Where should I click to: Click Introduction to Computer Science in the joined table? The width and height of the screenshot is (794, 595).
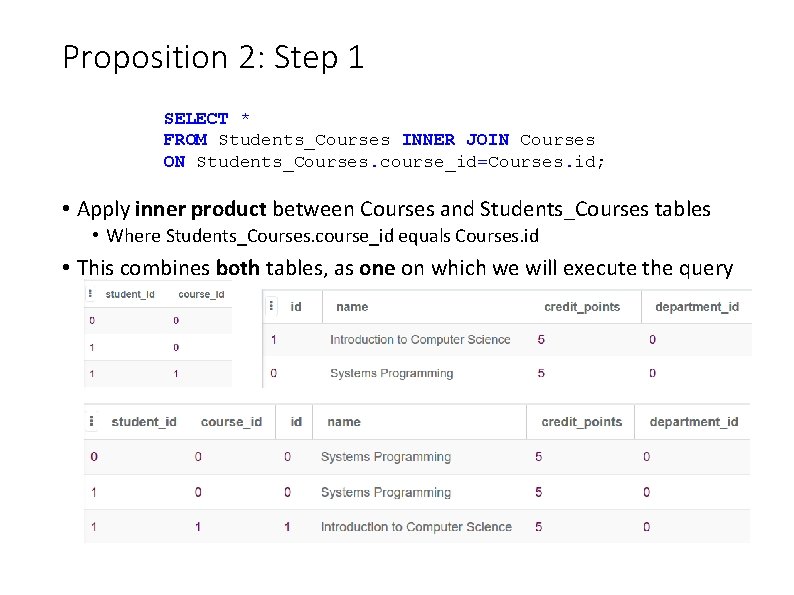pos(416,527)
